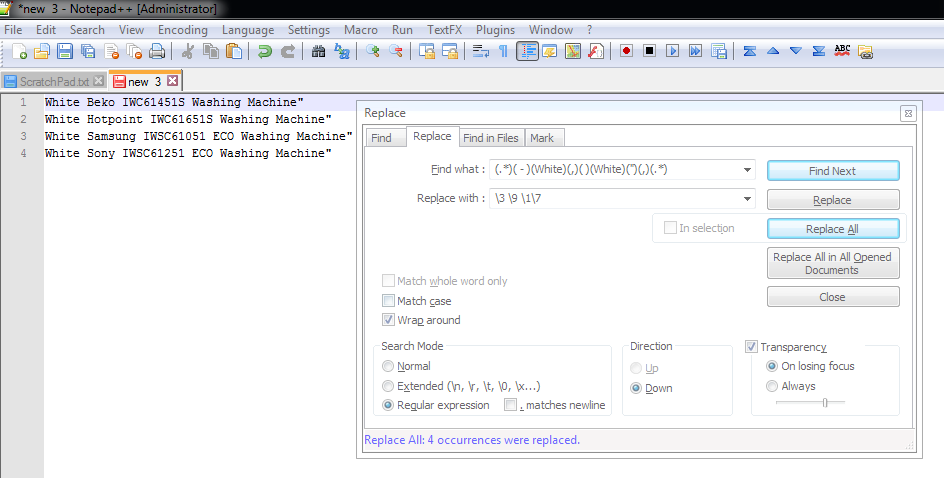Uncheck the Transparency checkbox
The height and width of the screenshot is (478, 944).
click(x=751, y=347)
